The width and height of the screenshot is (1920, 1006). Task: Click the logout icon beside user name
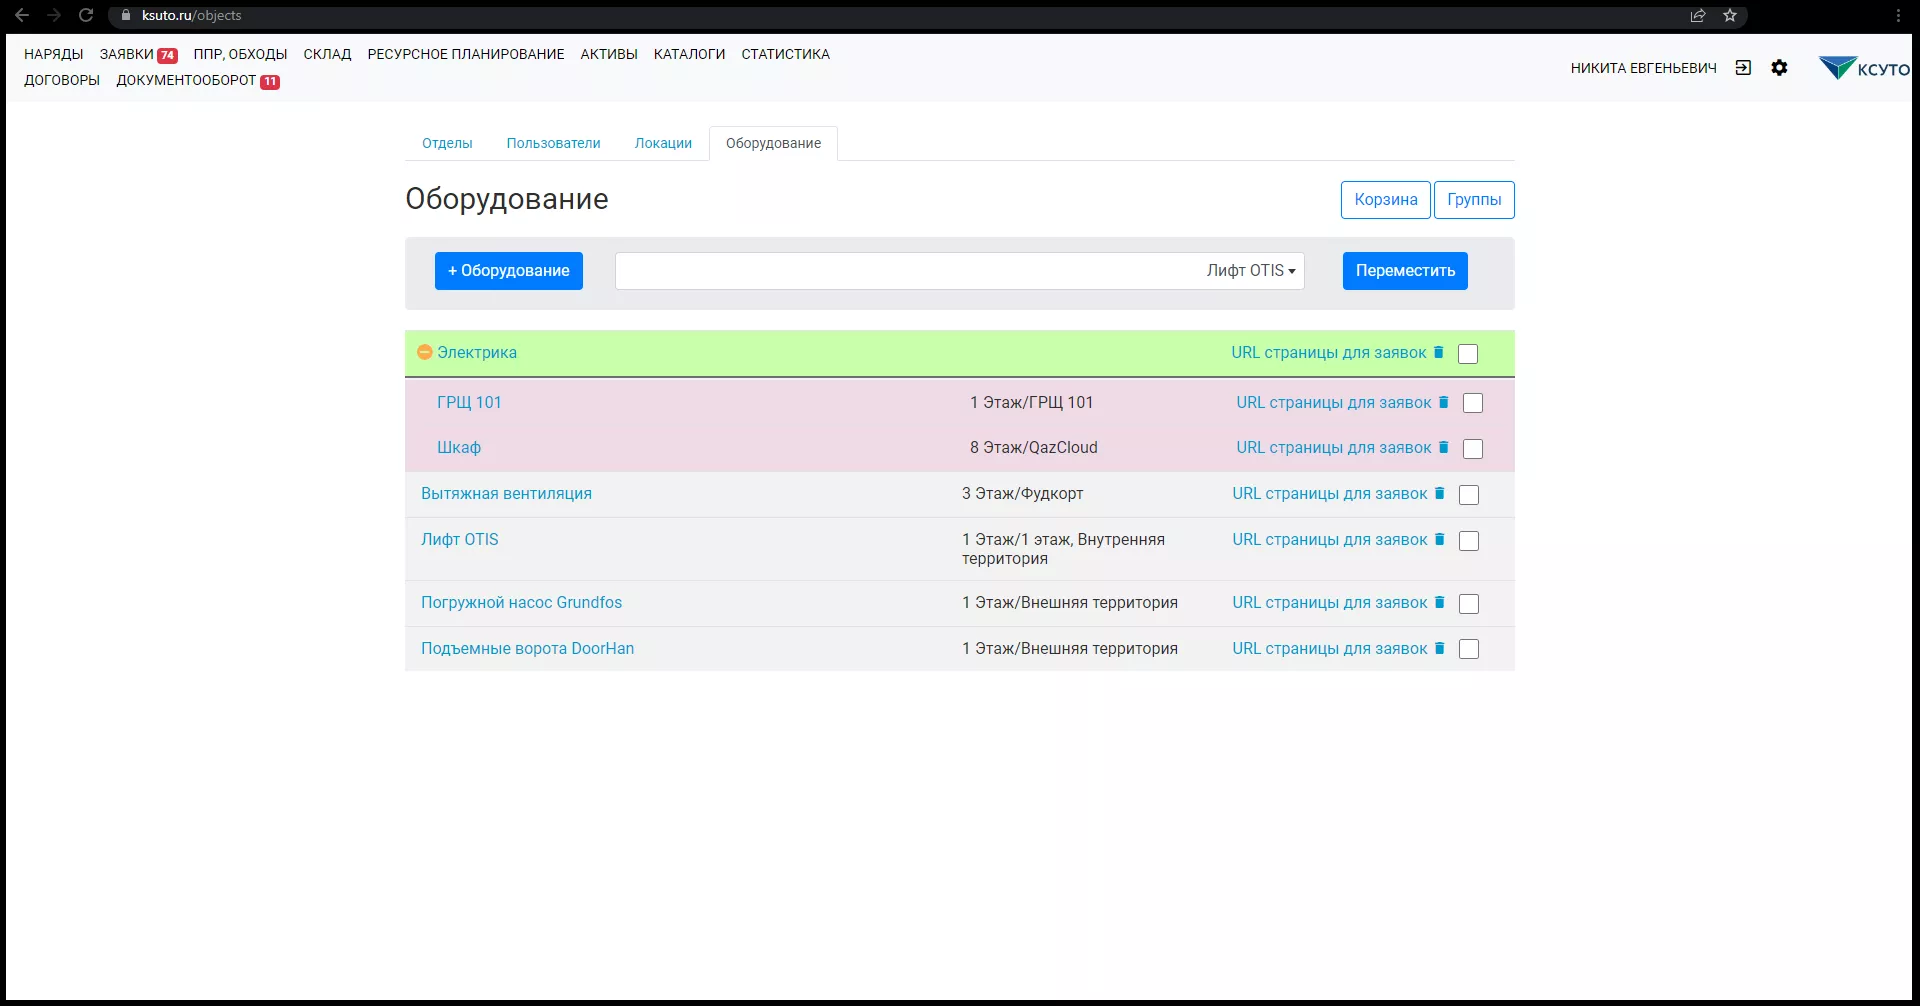pyautogui.click(x=1743, y=68)
